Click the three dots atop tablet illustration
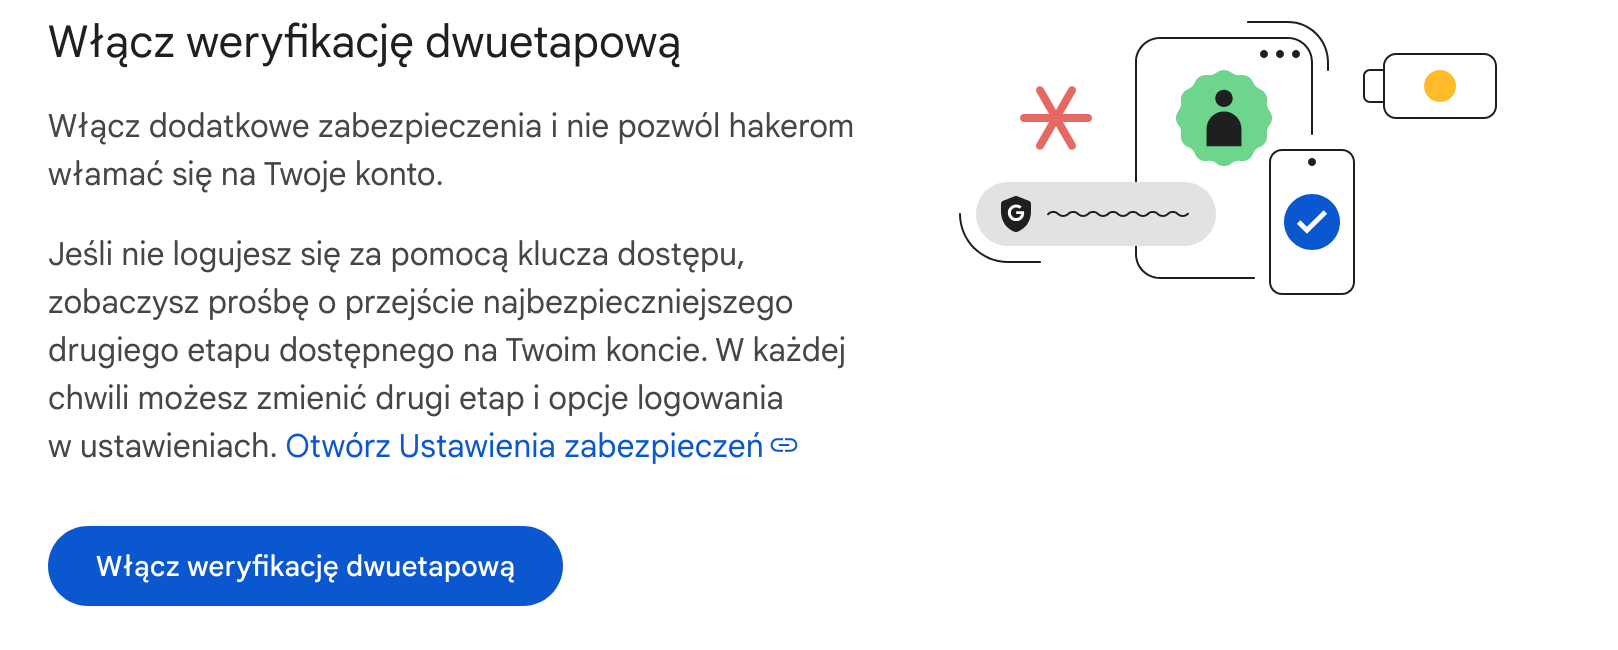Screen dimensions: 1618x650 1279,54
